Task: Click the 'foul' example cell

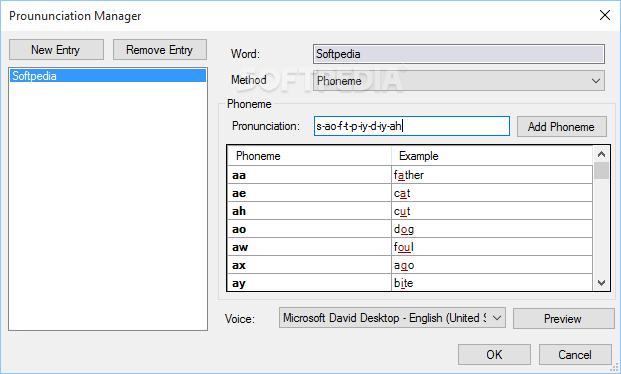Action: [492, 247]
